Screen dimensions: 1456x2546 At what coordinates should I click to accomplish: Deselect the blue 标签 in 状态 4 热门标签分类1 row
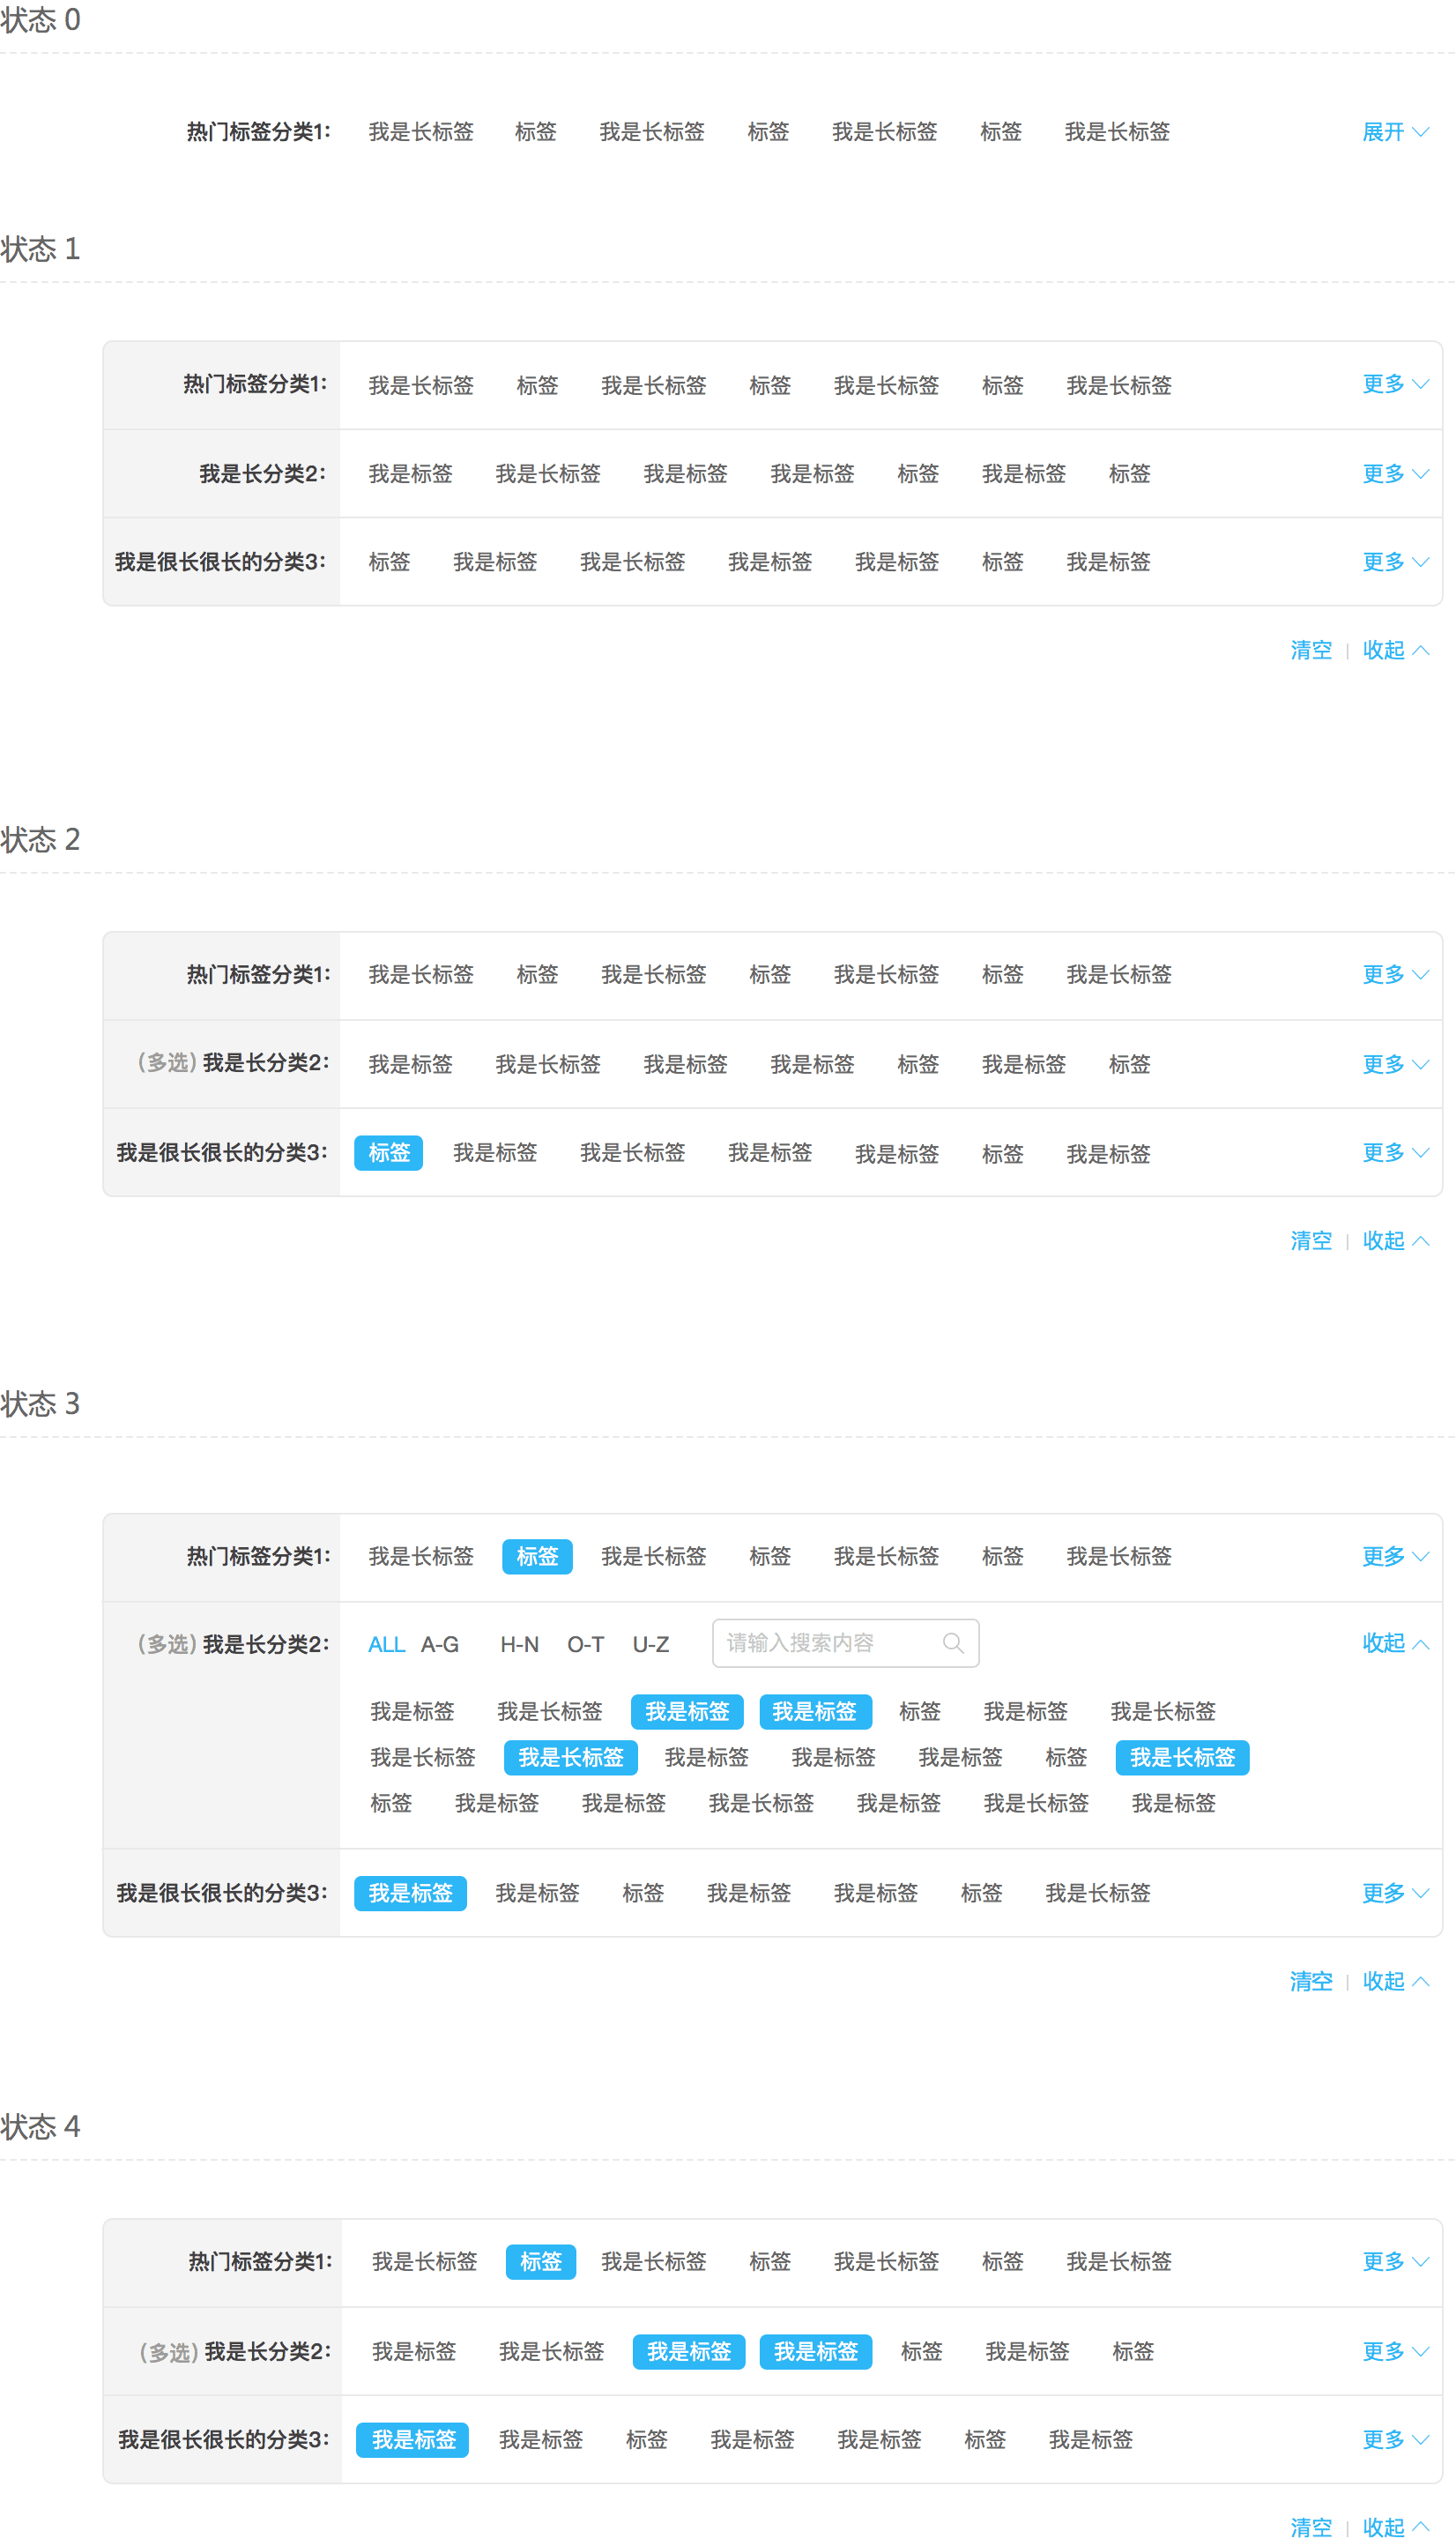(x=541, y=2262)
